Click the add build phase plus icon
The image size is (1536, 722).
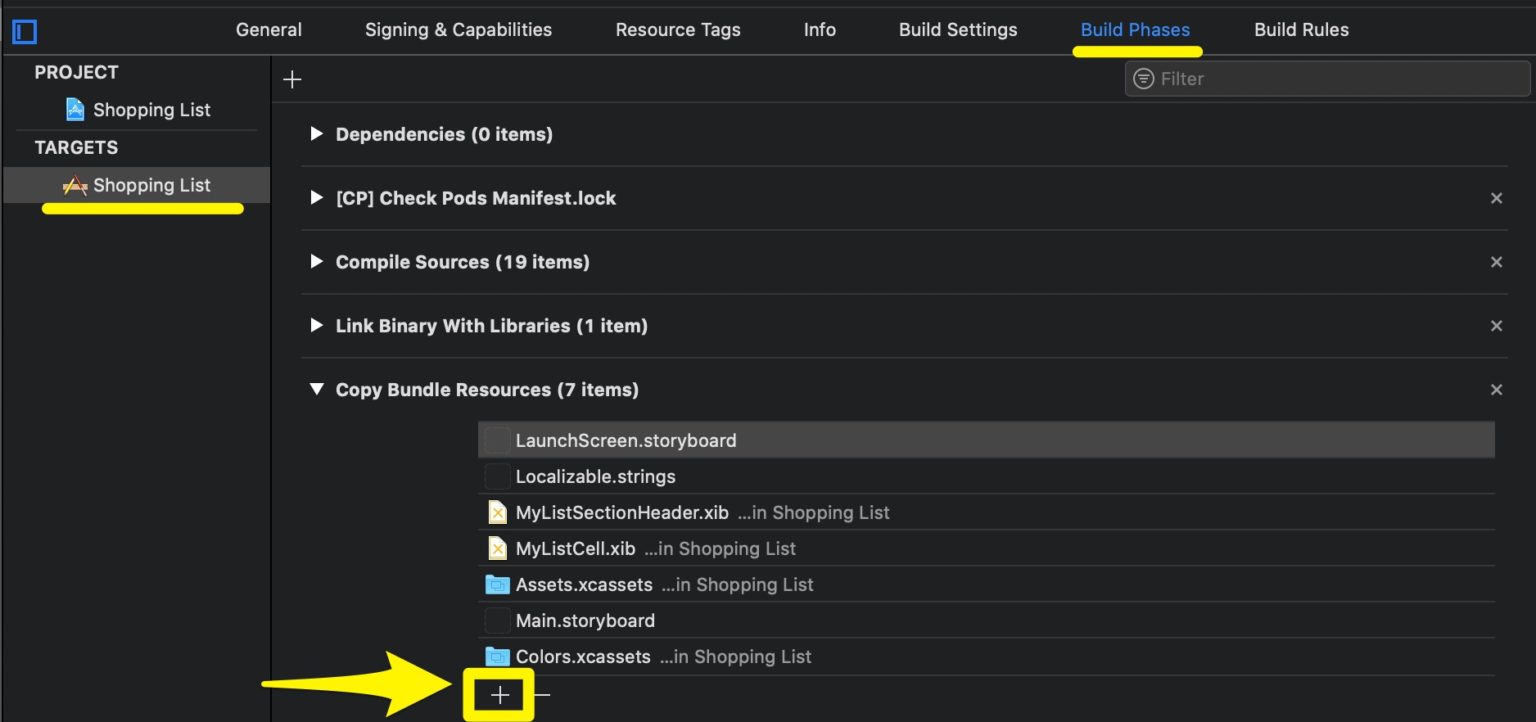292,79
